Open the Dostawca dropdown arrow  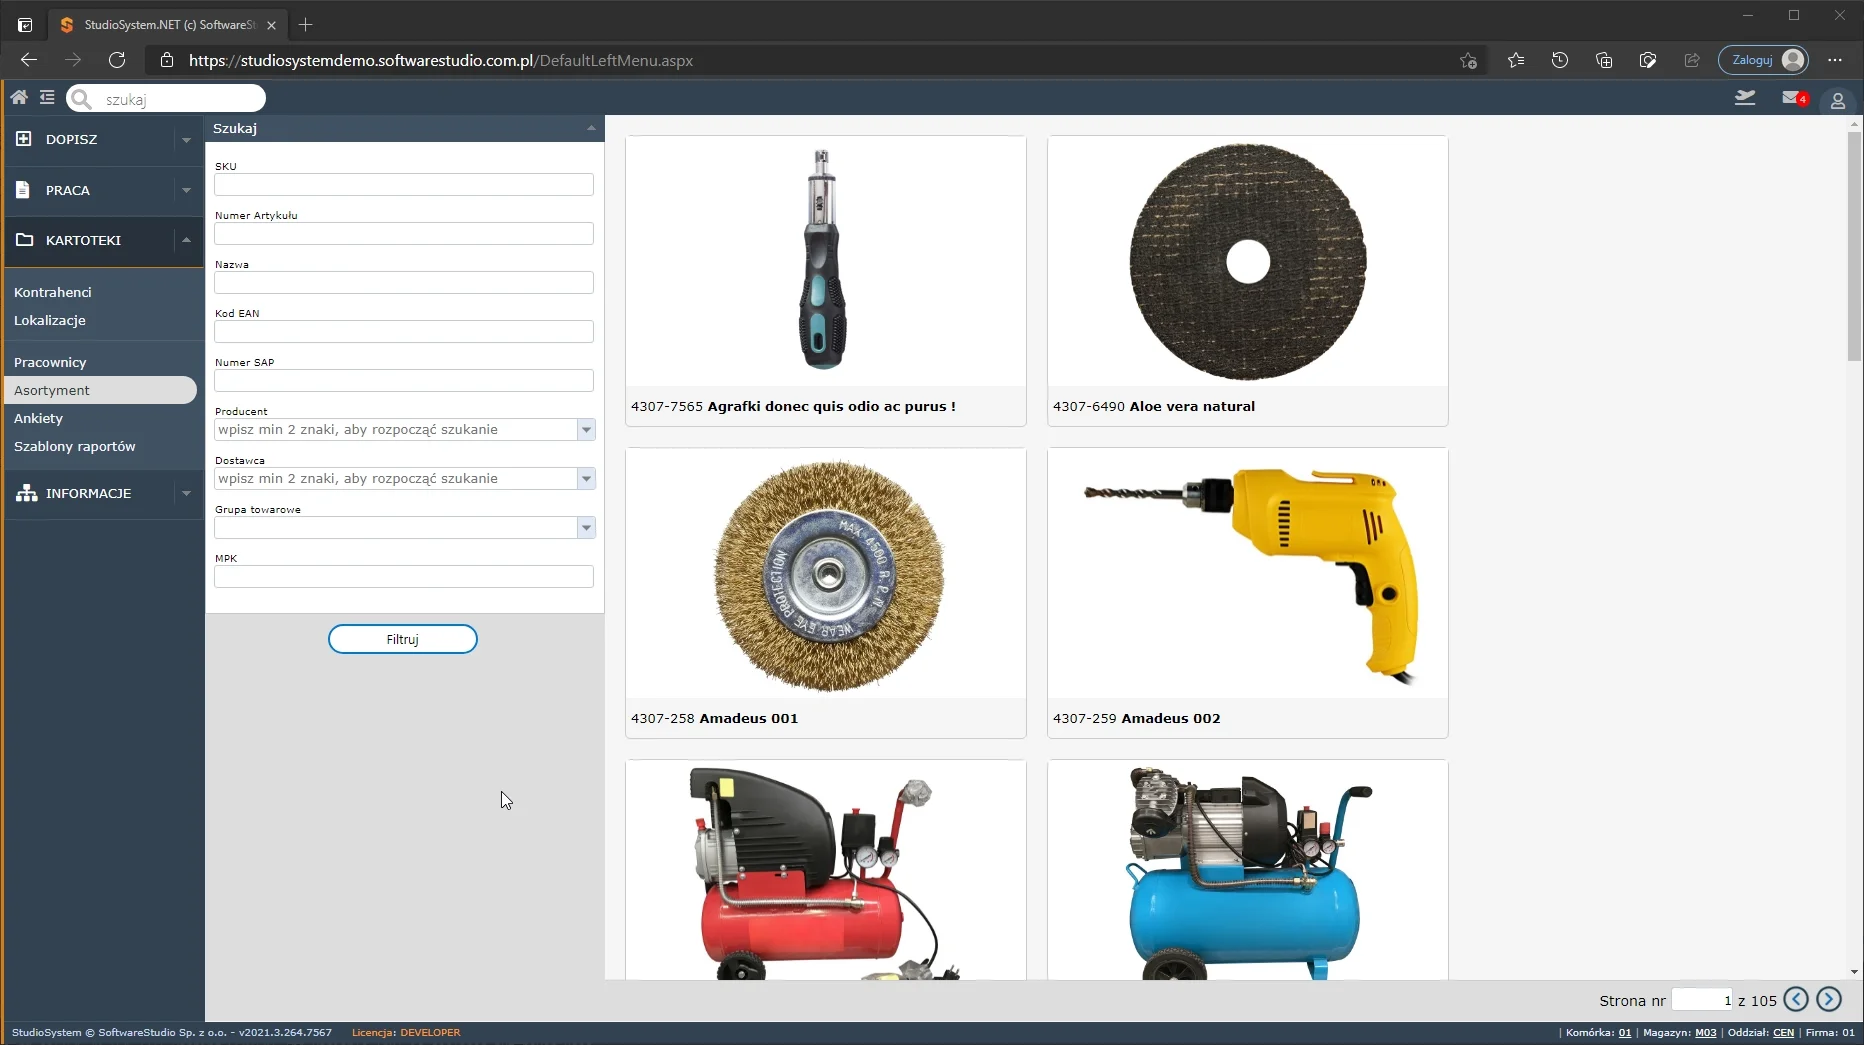point(586,479)
